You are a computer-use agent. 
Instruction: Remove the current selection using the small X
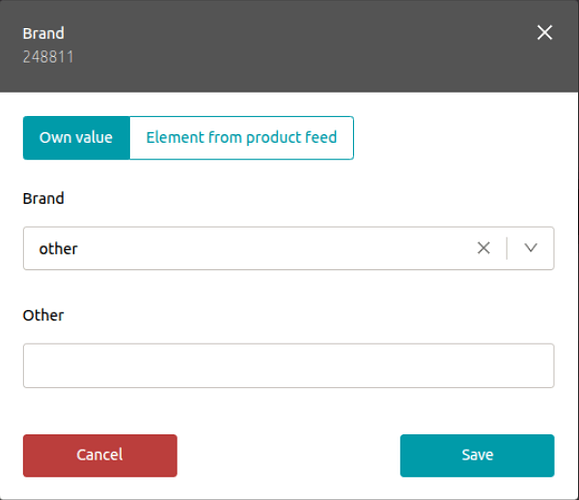tap(483, 248)
